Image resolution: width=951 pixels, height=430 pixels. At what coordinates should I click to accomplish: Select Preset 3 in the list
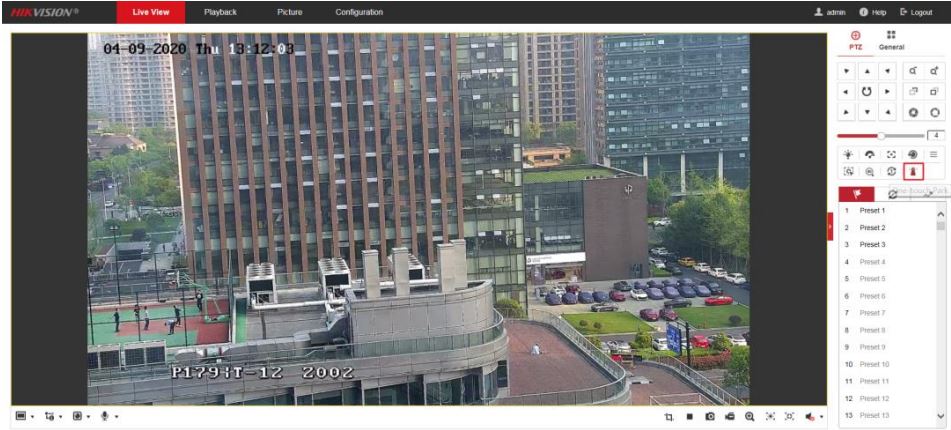pos(887,244)
